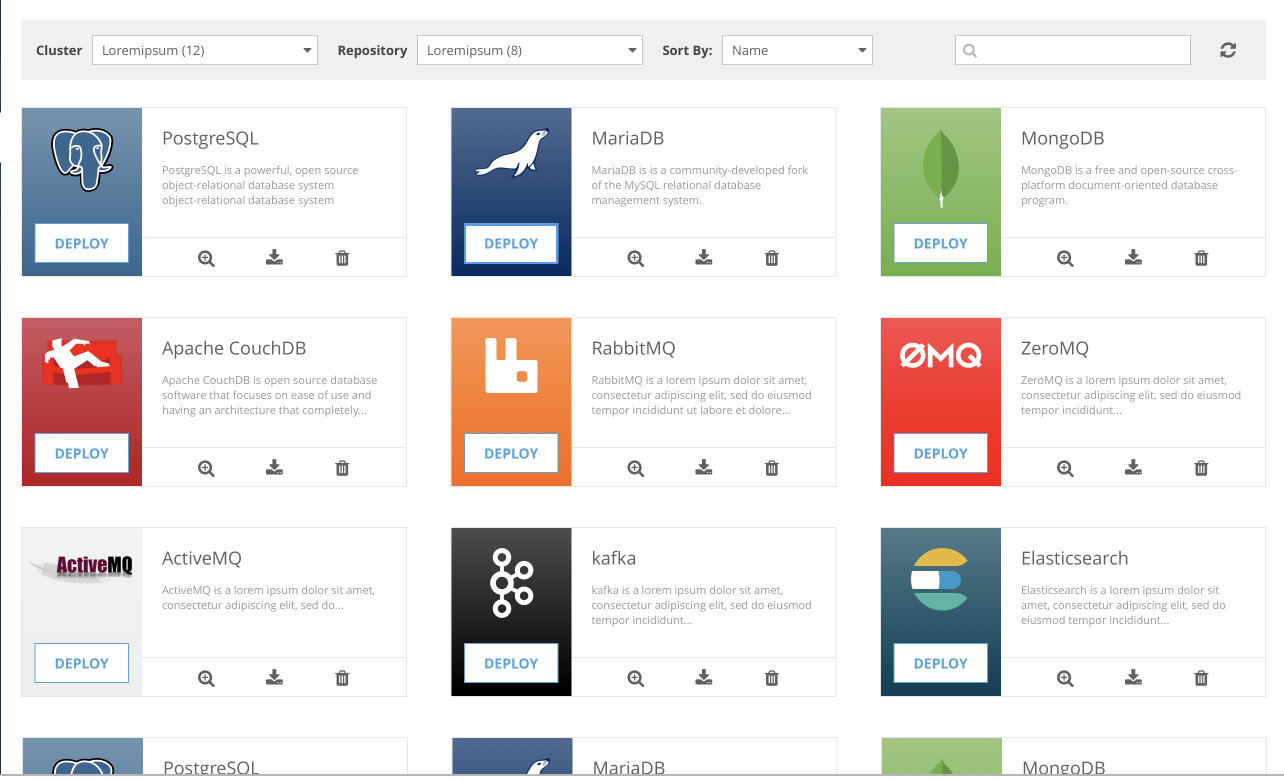Image resolution: width=1284 pixels, height=780 pixels.
Task: Download Apache CouchDB using download icon
Action: click(x=274, y=468)
